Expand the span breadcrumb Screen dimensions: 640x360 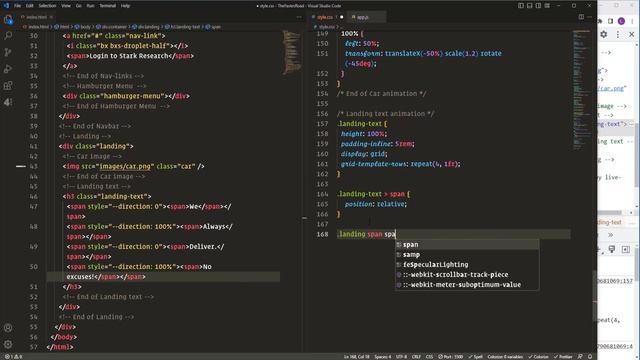point(213,27)
